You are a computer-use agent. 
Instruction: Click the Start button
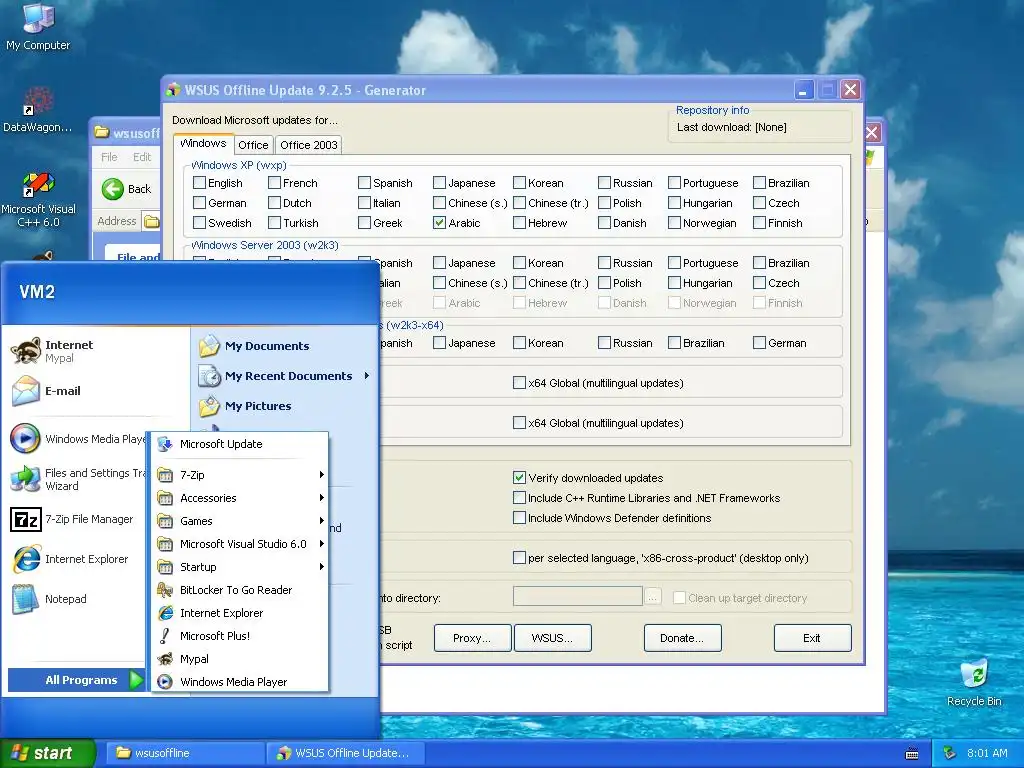tap(48, 753)
